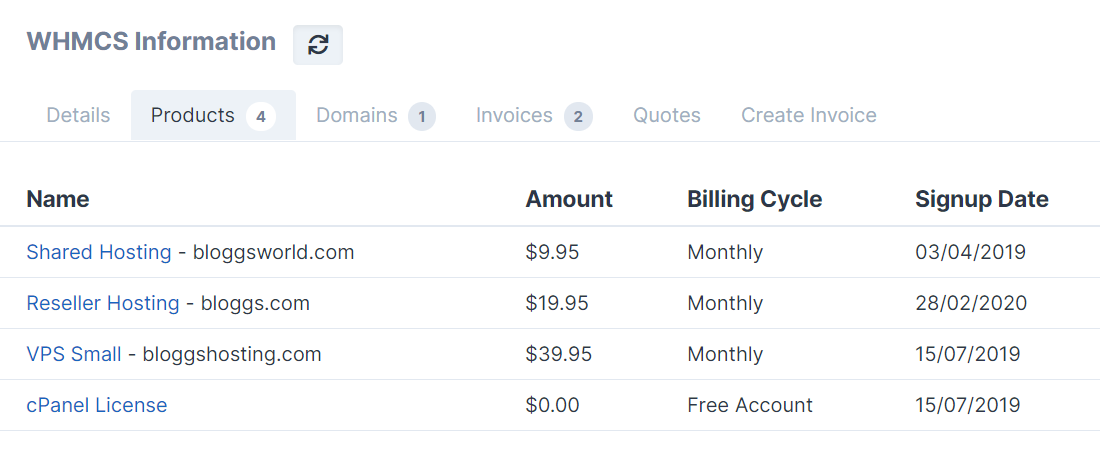
Task: Click the Free Account billing cycle cell
Action: tap(750, 405)
